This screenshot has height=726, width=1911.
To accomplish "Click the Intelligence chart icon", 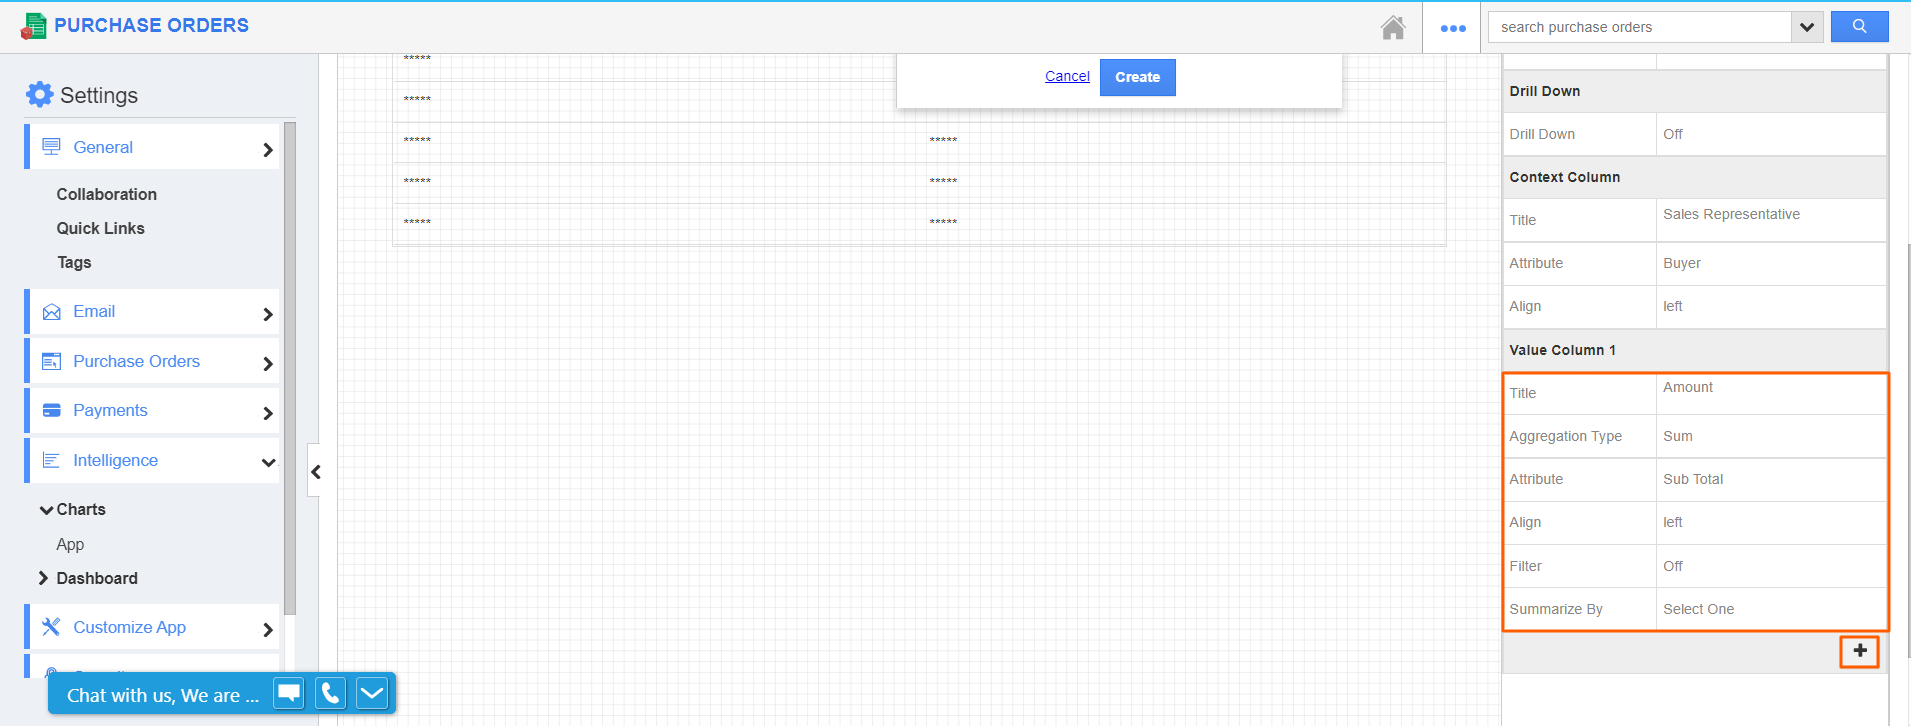I will (51, 460).
